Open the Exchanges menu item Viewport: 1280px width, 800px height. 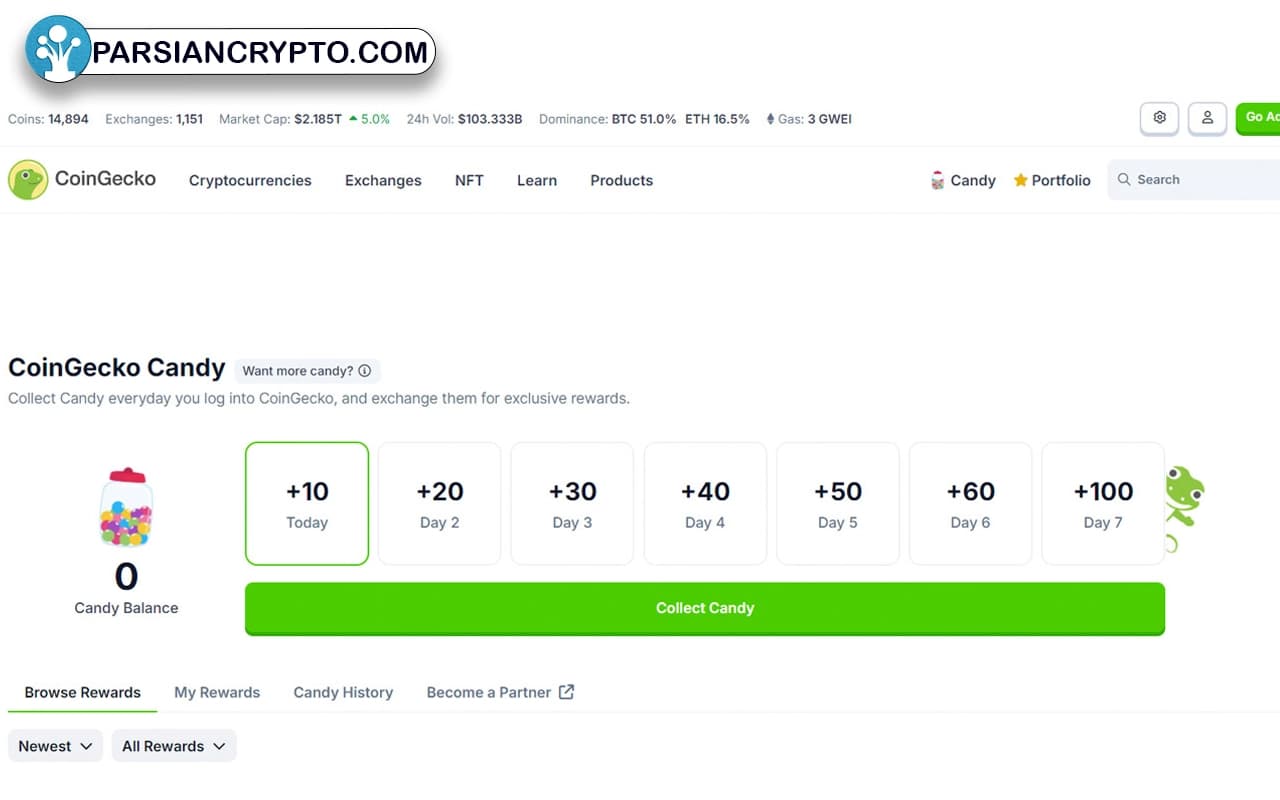383,180
